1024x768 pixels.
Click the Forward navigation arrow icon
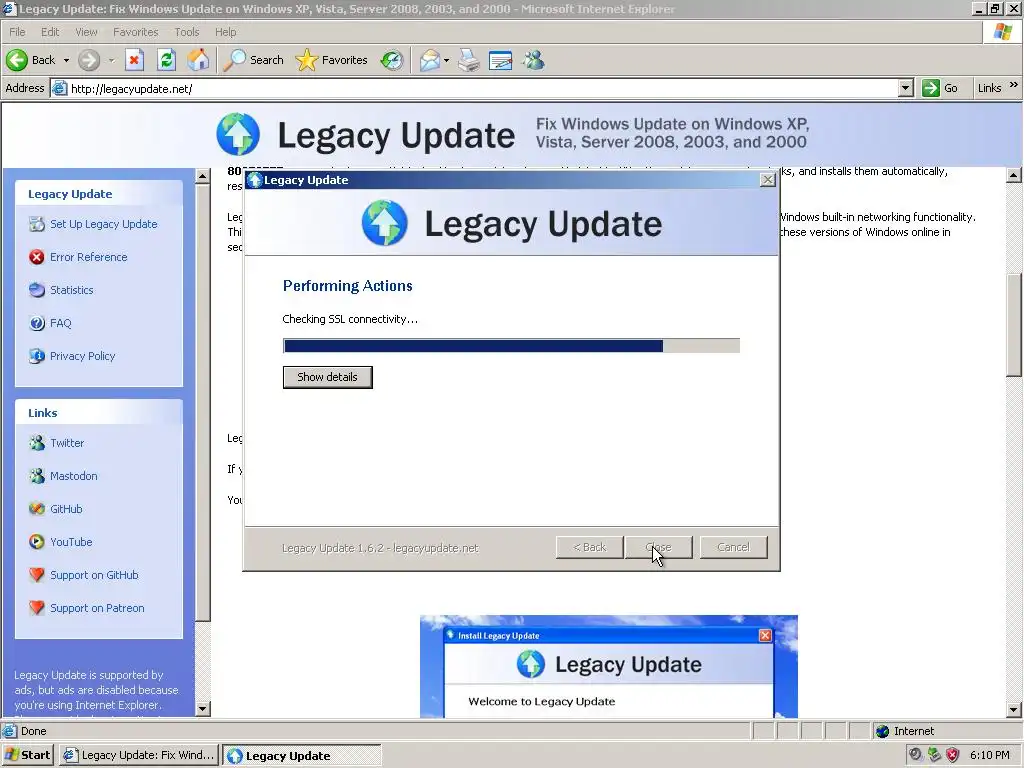point(89,60)
